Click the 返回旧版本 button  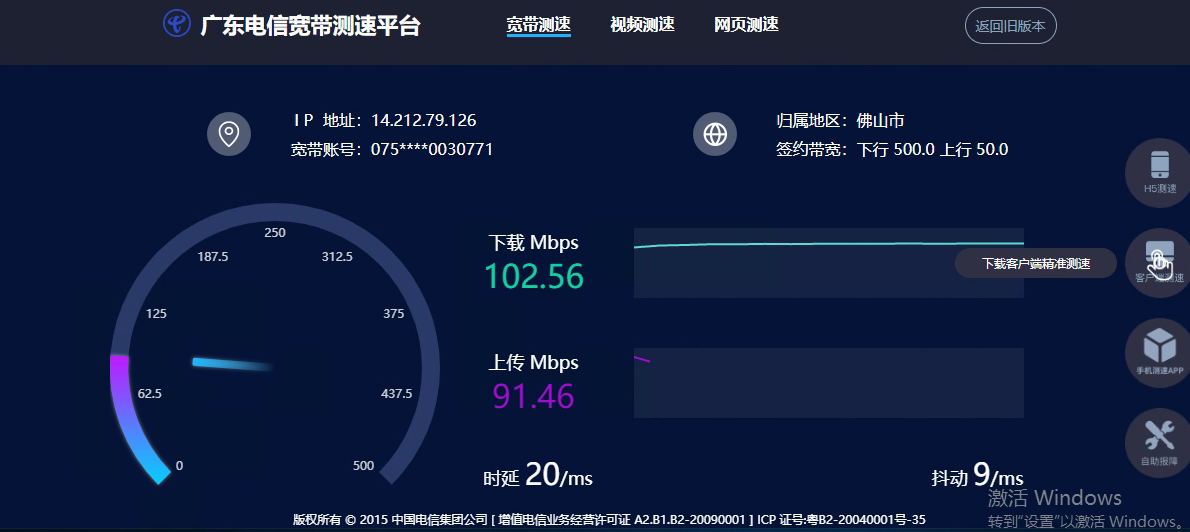point(1010,26)
